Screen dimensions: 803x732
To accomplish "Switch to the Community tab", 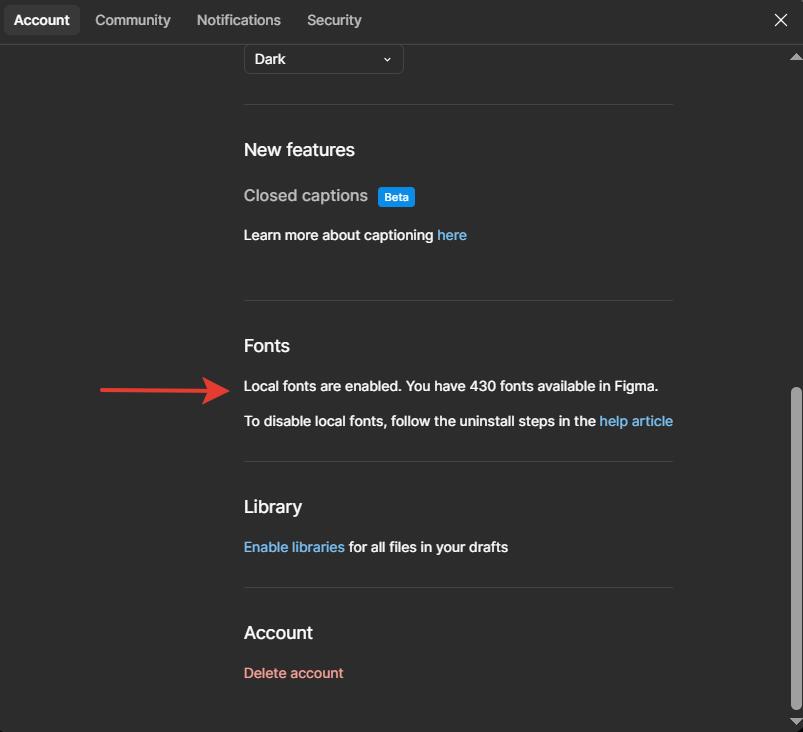I will coord(133,20).
